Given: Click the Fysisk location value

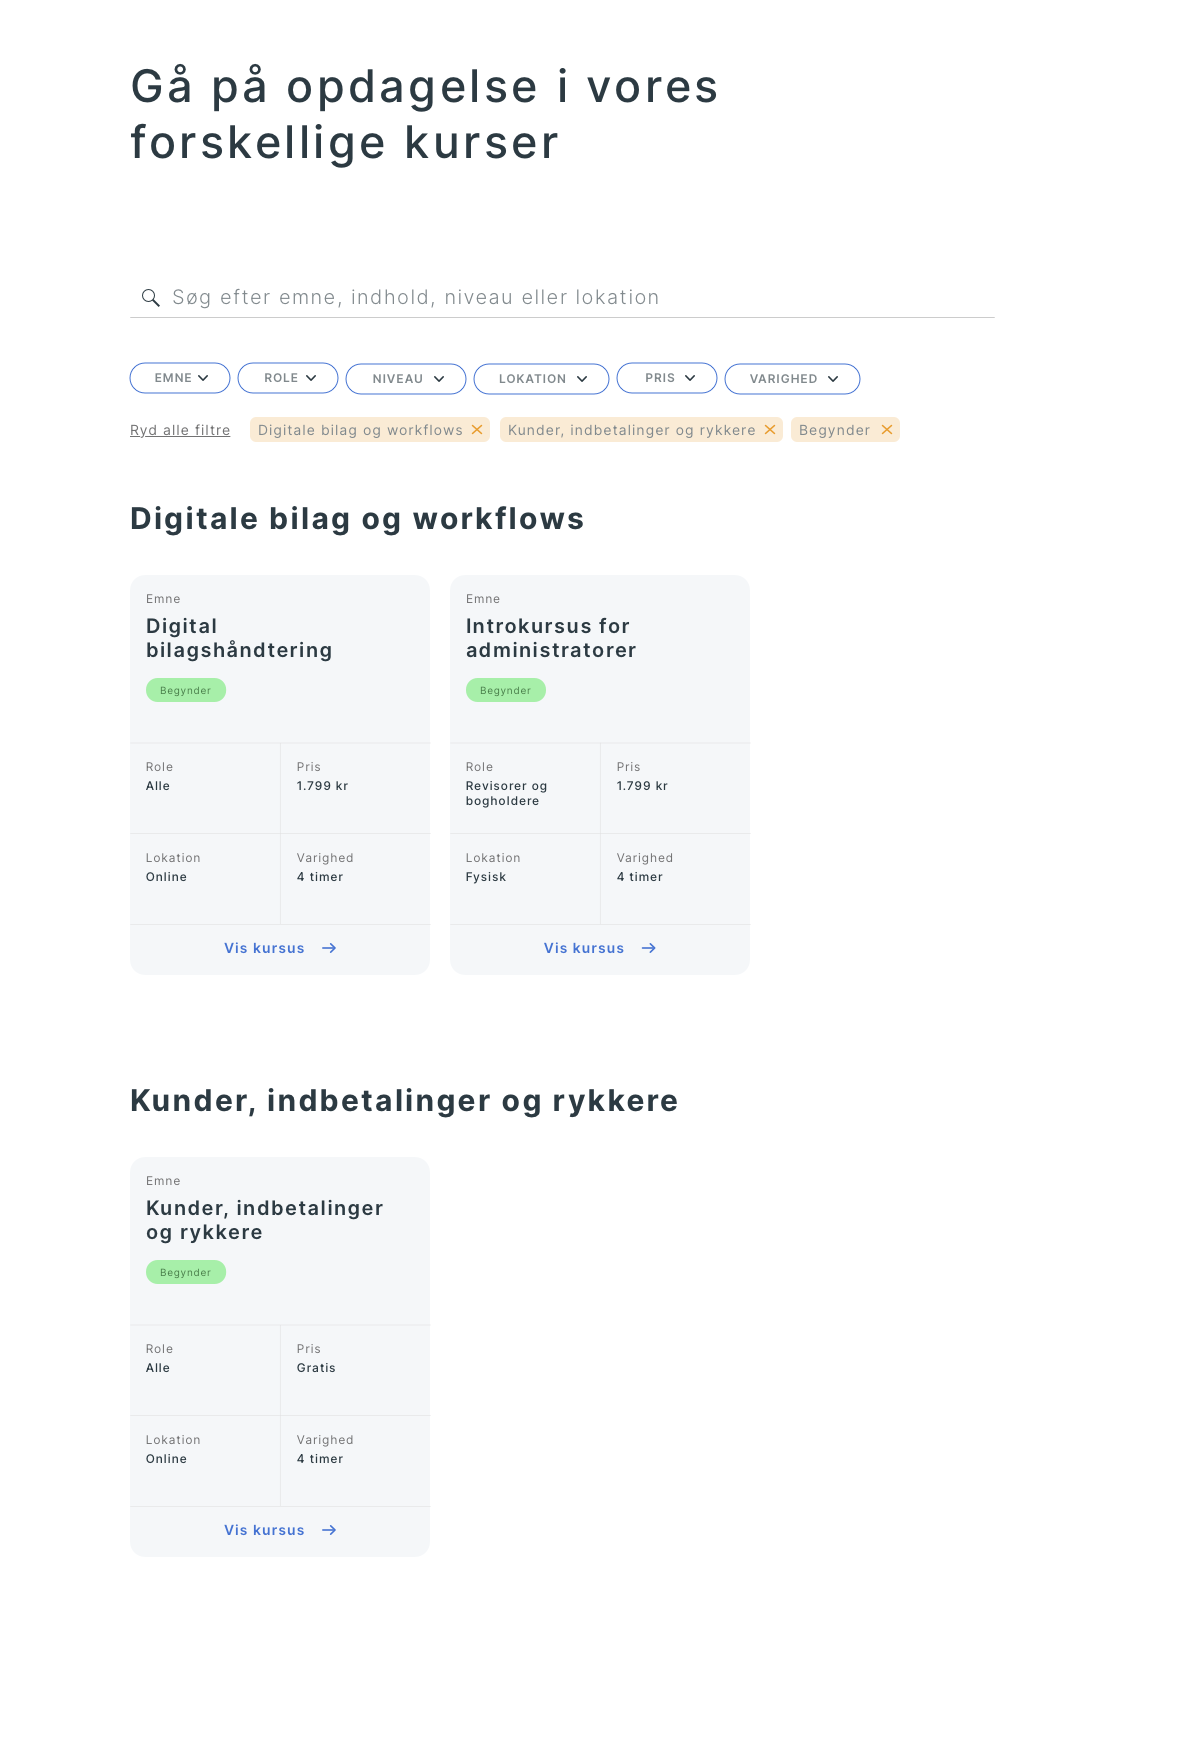Looking at the screenshot, I should click(486, 877).
